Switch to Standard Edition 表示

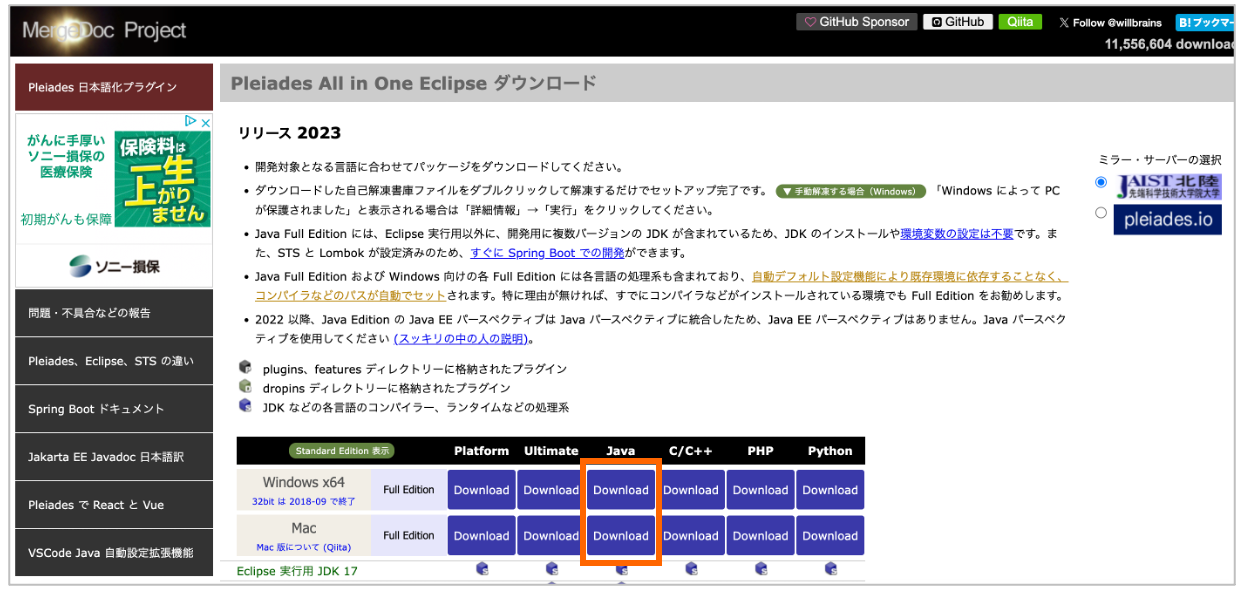pos(342,451)
